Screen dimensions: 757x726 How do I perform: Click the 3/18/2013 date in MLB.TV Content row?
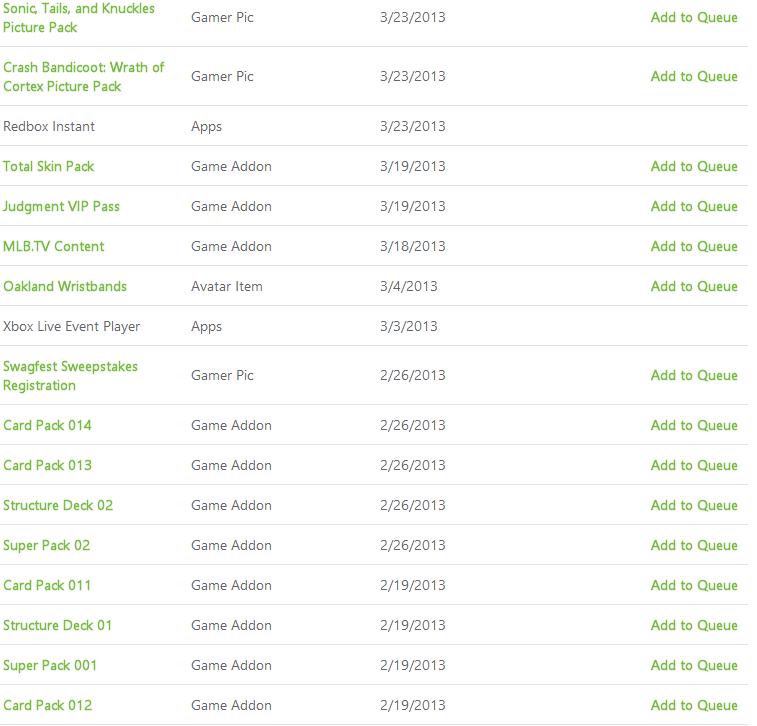pyautogui.click(x=412, y=247)
